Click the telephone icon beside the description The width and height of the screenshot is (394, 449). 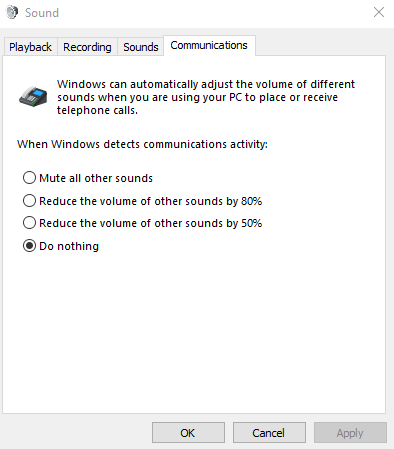[33, 97]
